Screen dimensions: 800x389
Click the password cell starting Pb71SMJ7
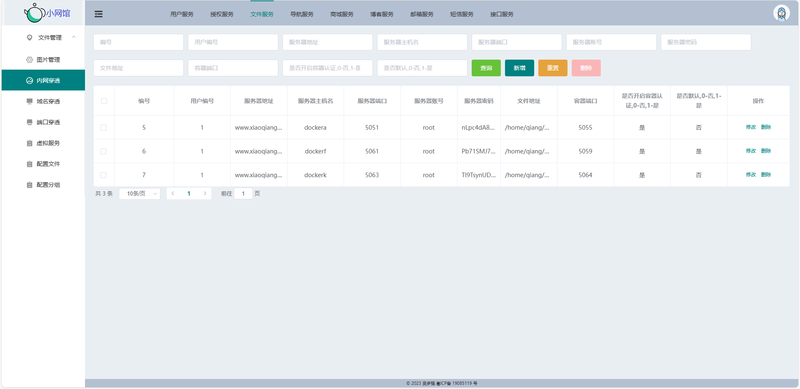click(478, 151)
